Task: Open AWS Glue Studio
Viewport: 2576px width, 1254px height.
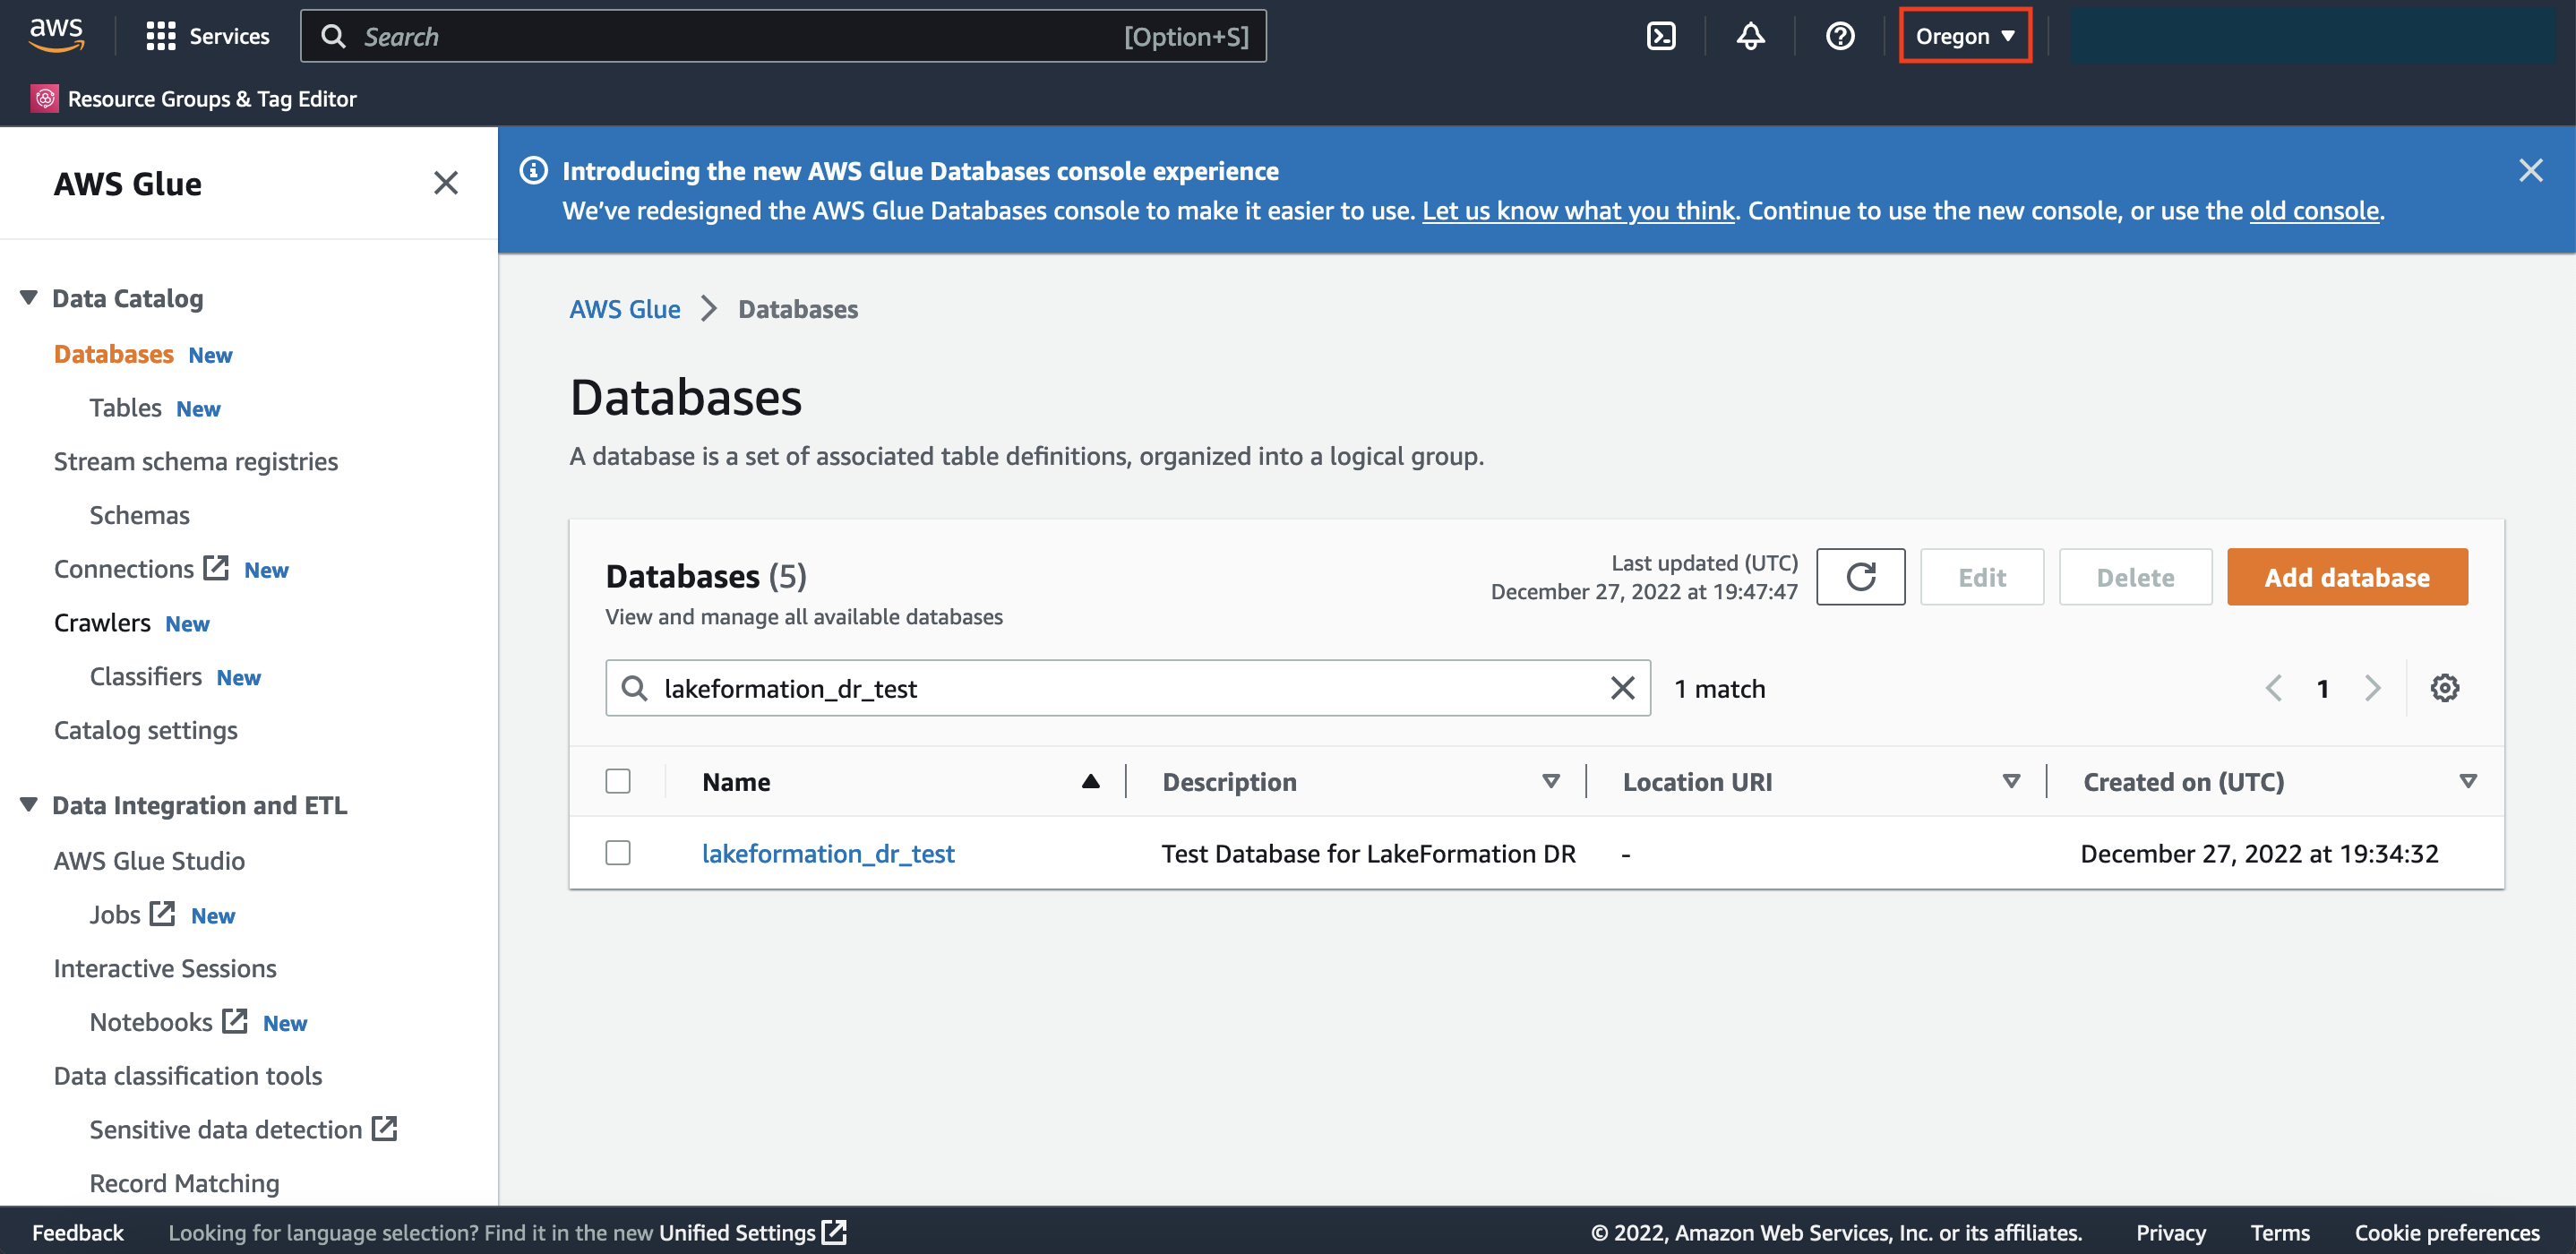Action: coord(149,860)
